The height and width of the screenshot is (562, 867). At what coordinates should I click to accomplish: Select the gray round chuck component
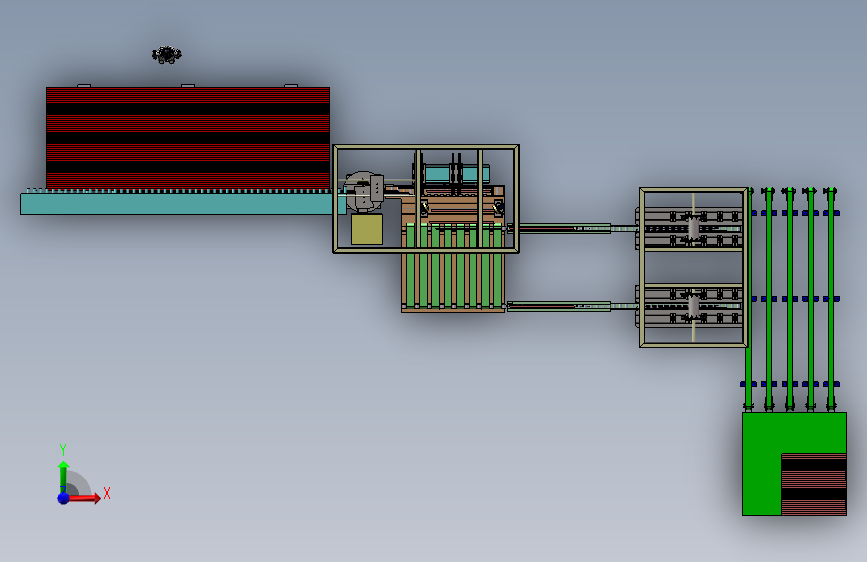click(363, 191)
